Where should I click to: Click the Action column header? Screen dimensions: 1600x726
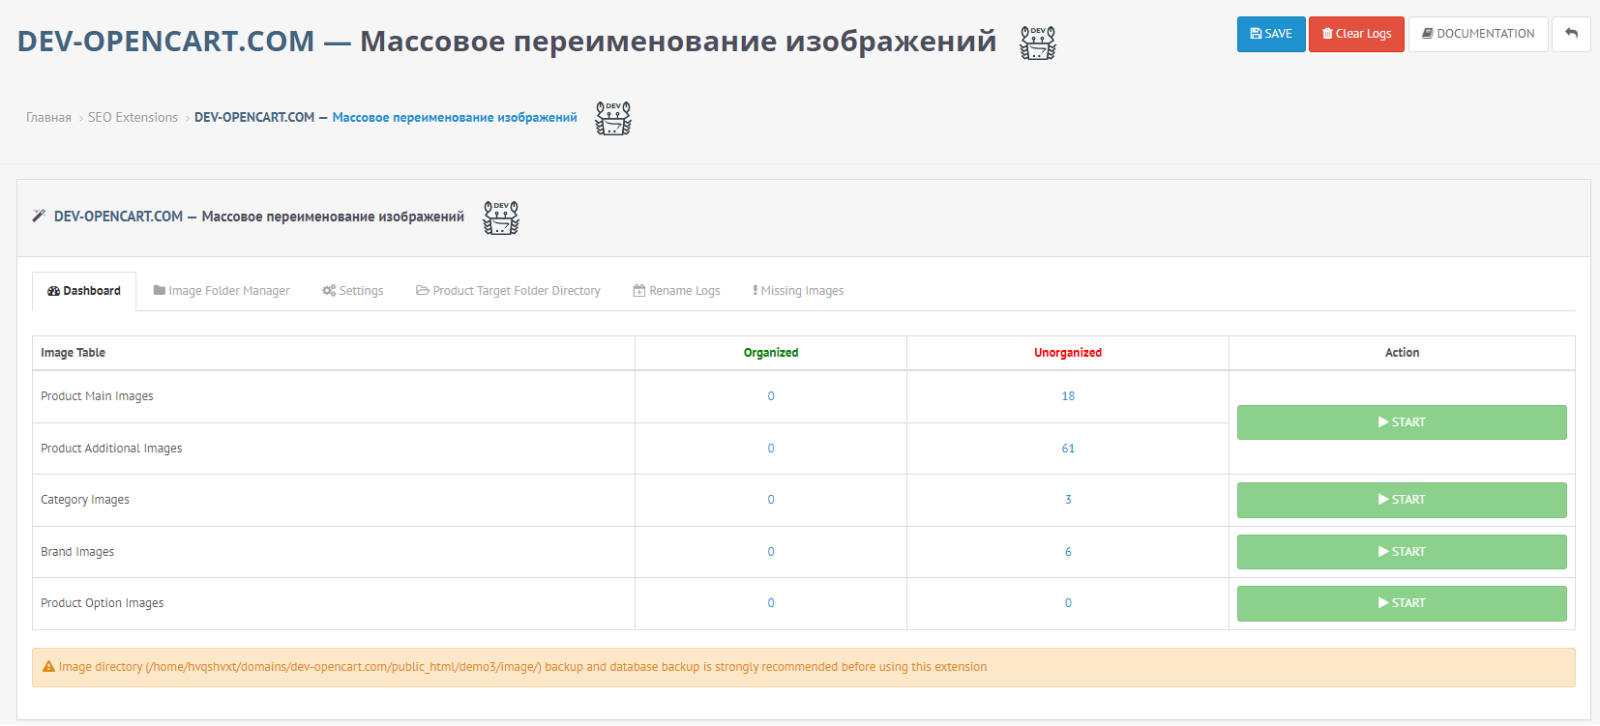pos(1402,353)
